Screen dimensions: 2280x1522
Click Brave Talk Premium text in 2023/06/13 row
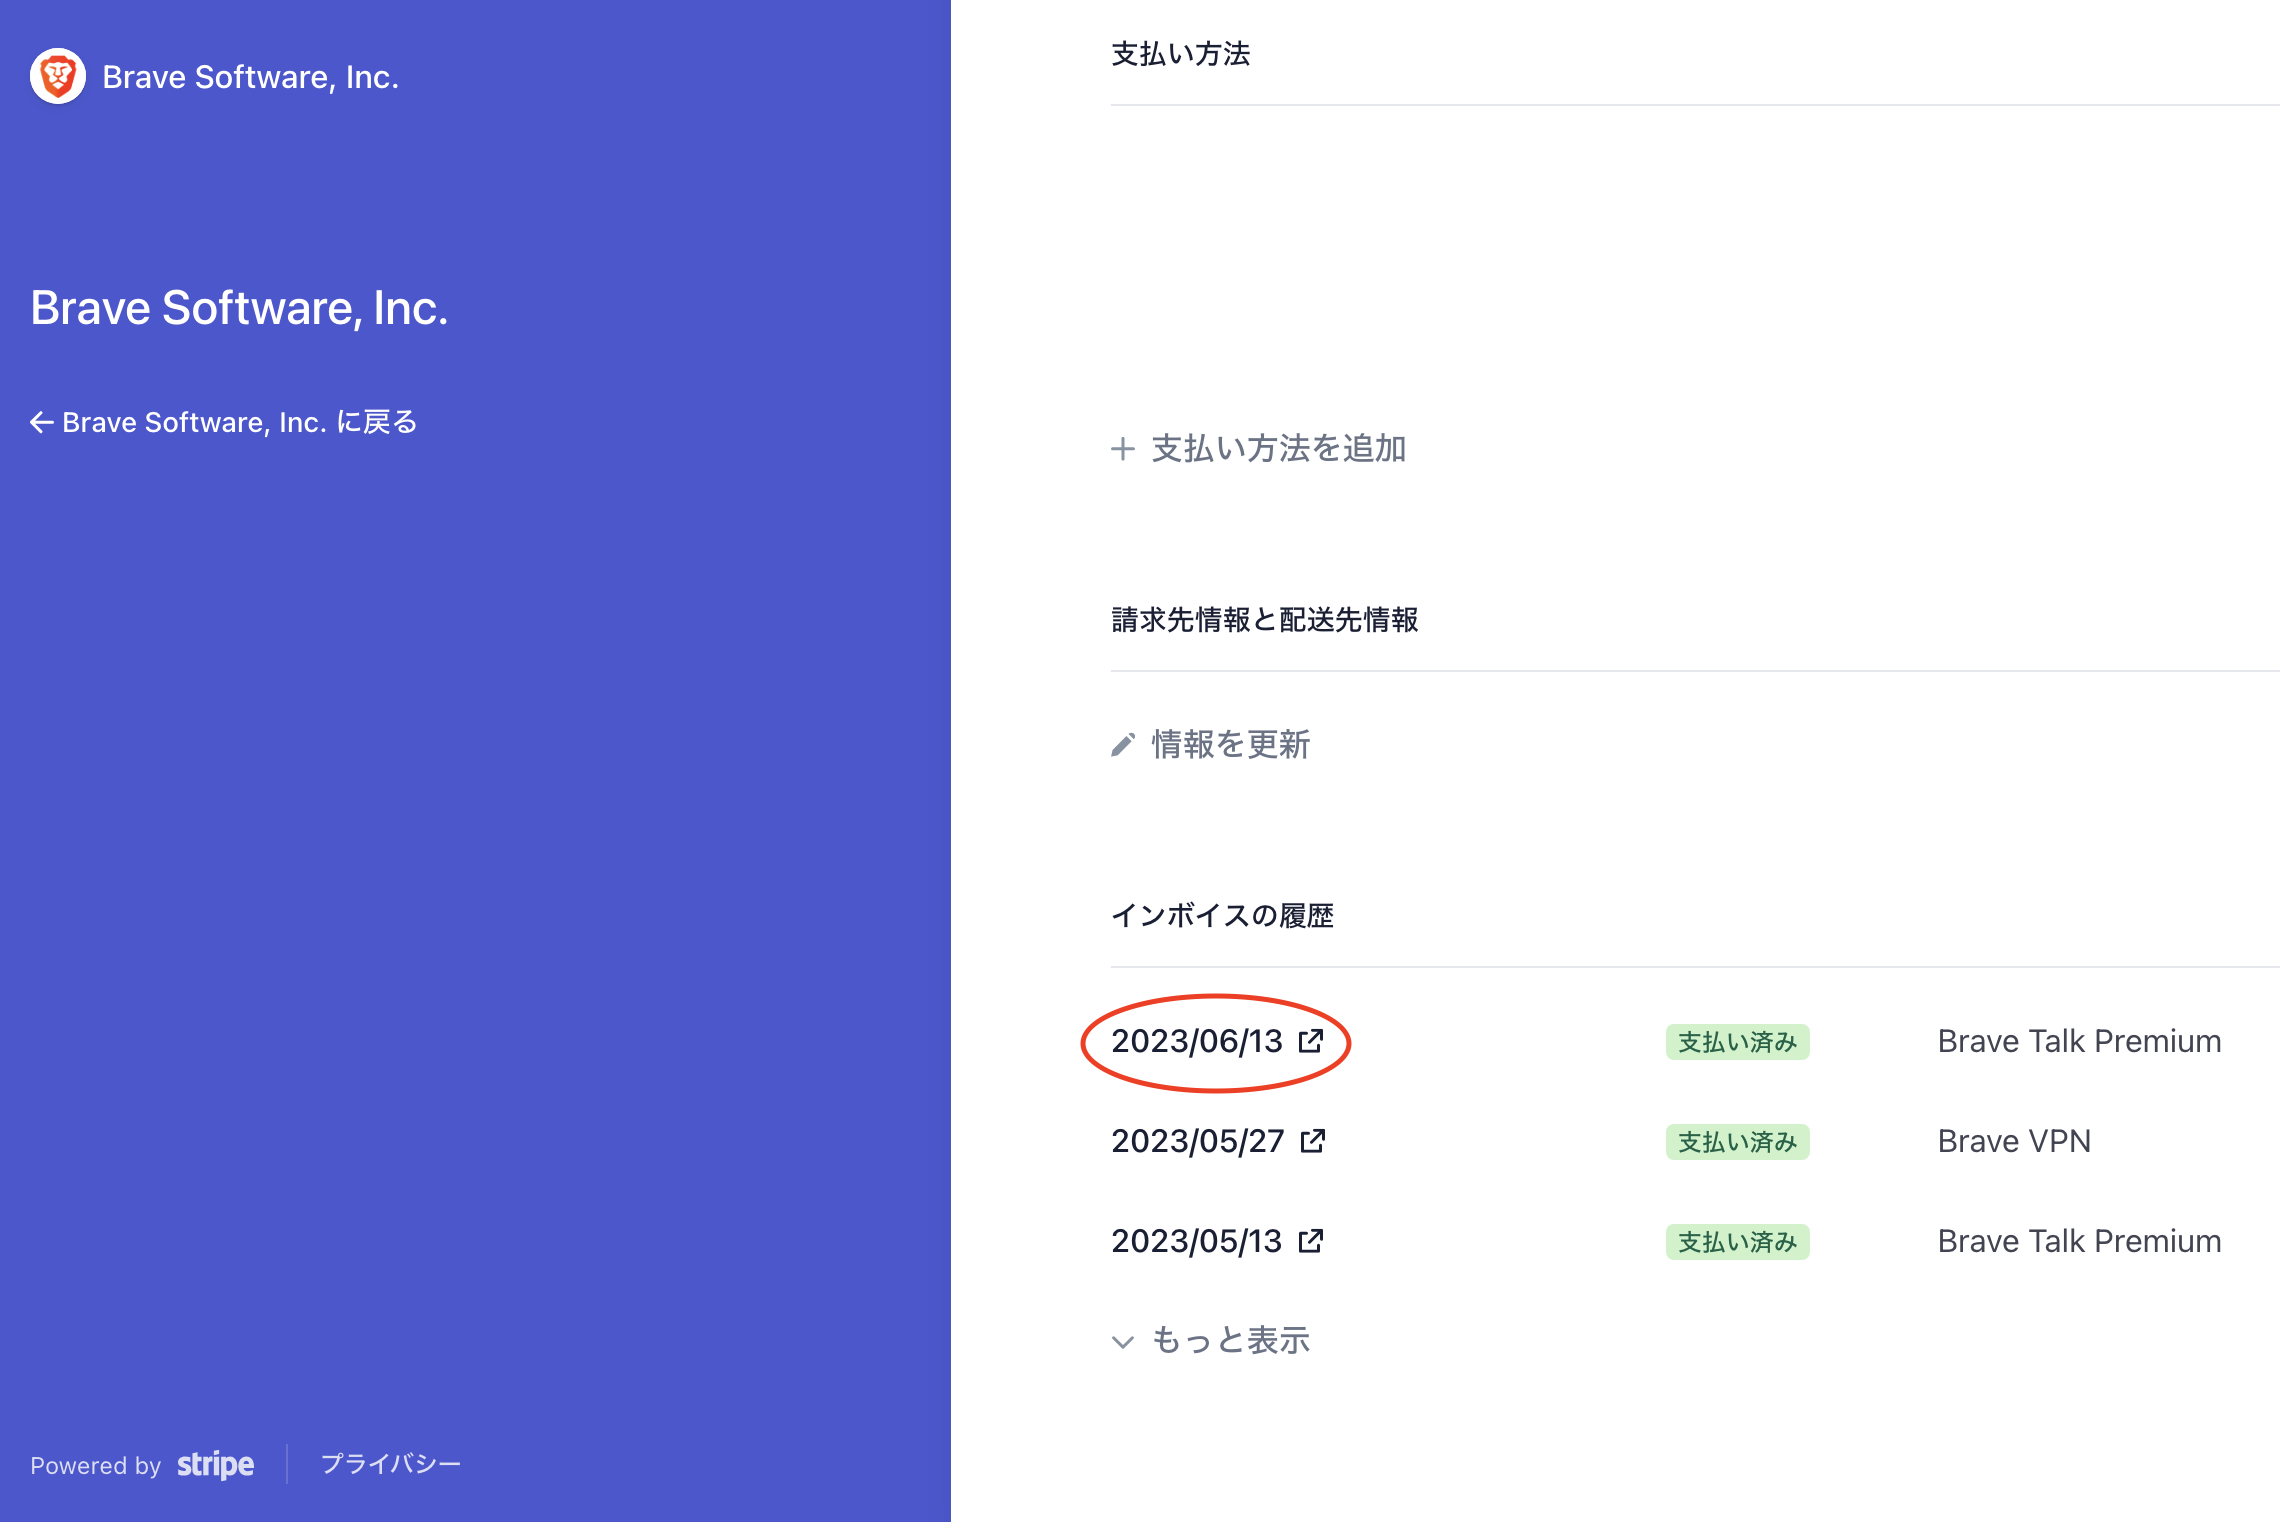[x=2079, y=1041]
